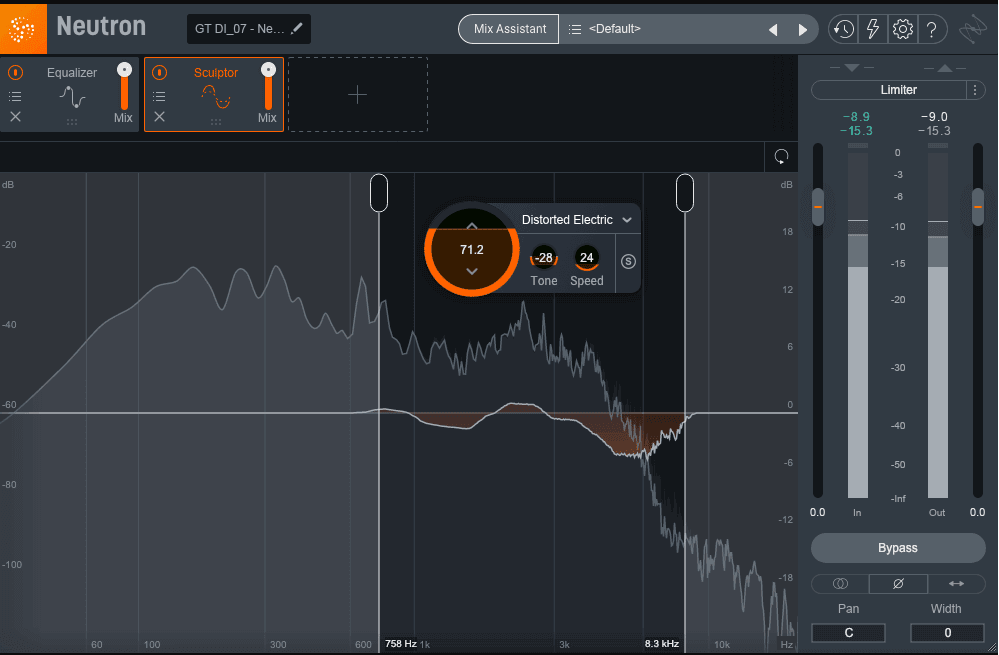Image resolution: width=999 pixels, height=655 pixels.
Task: Toggle the Equalizer module power button
Action: (16, 73)
